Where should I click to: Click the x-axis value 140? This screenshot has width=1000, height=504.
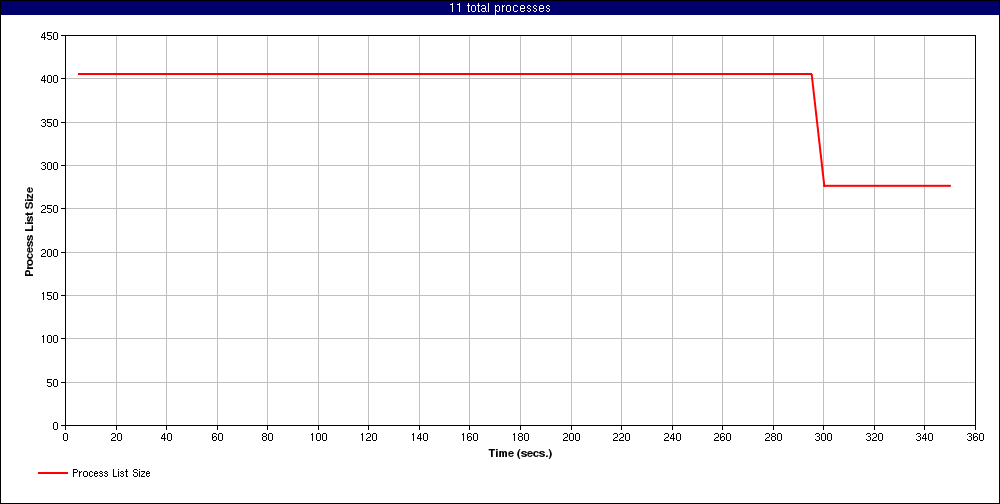(x=419, y=437)
